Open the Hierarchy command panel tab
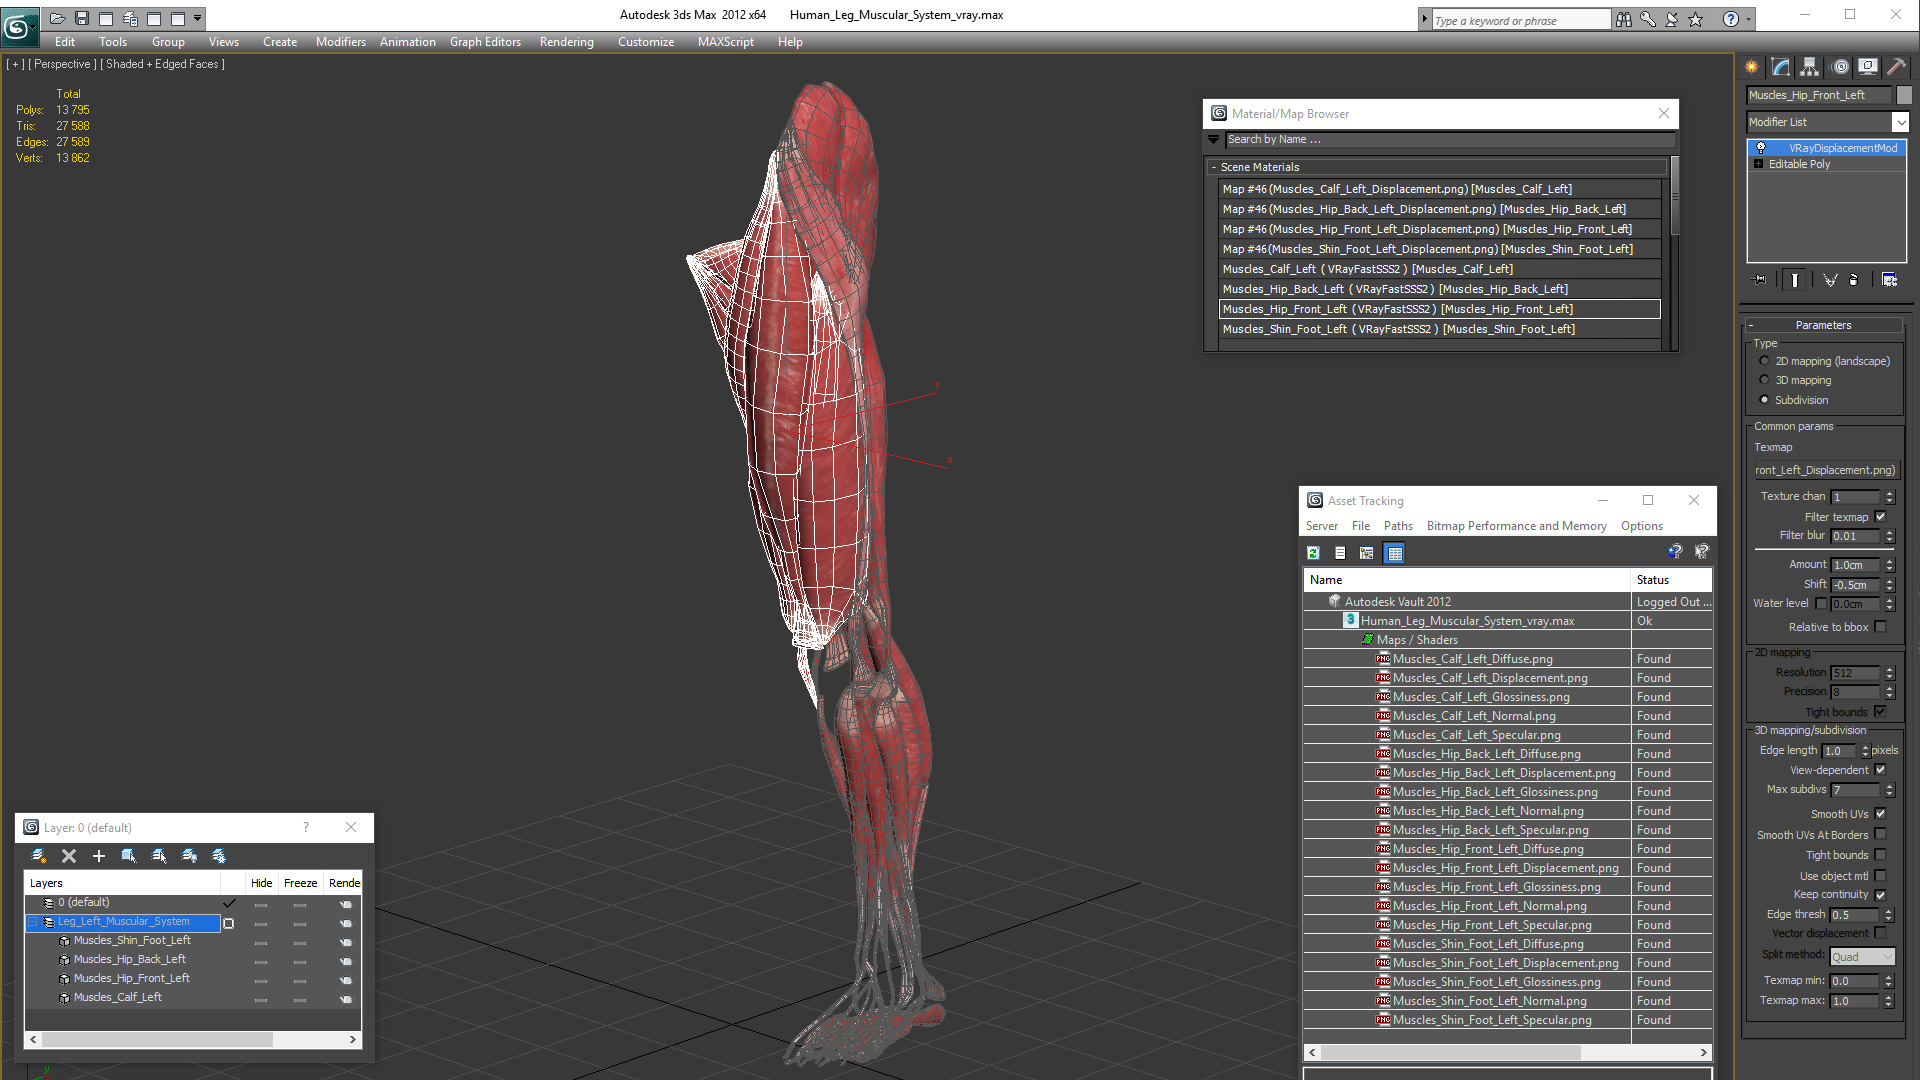 tap(1810, 67)
